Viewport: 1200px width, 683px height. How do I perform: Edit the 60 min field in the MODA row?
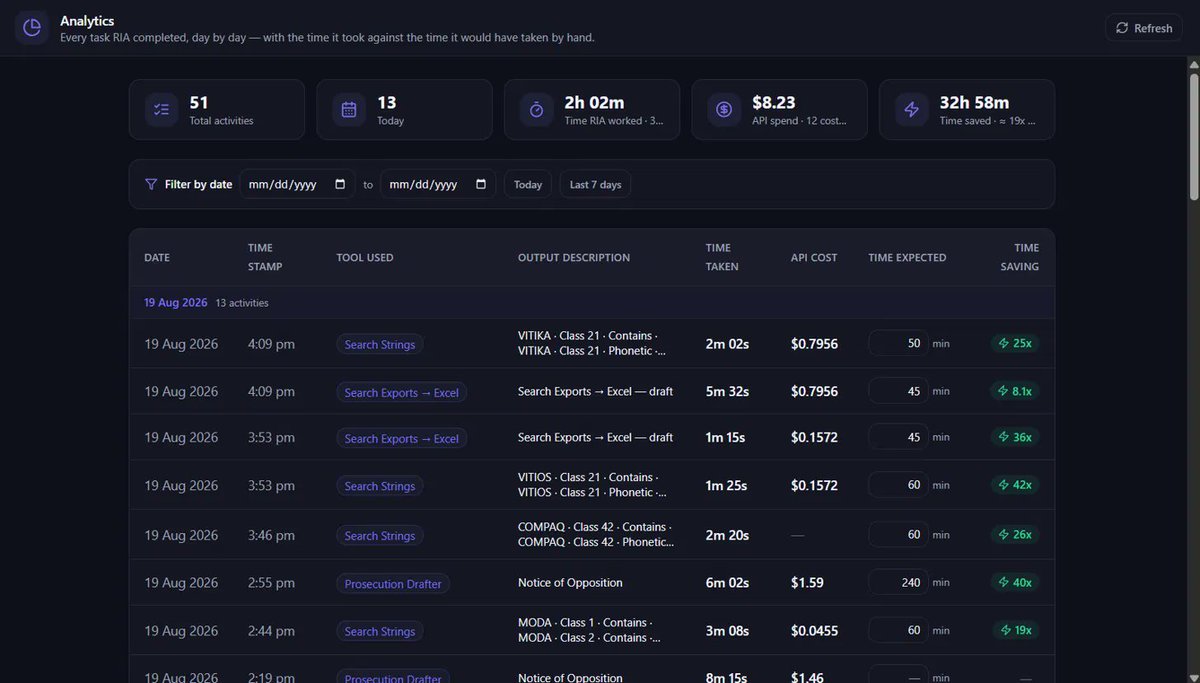pos(898,630)
